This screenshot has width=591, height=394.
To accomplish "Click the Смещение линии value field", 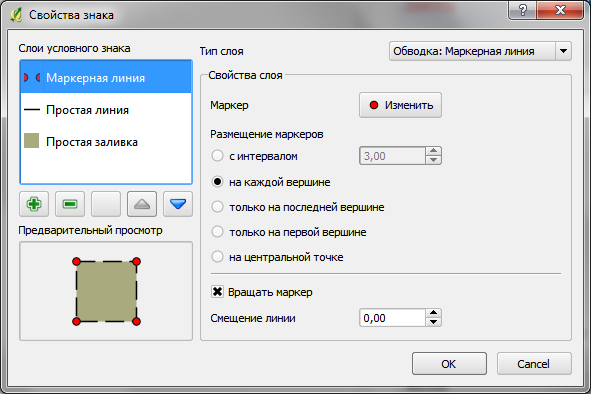I will click(x=392, y=318).
